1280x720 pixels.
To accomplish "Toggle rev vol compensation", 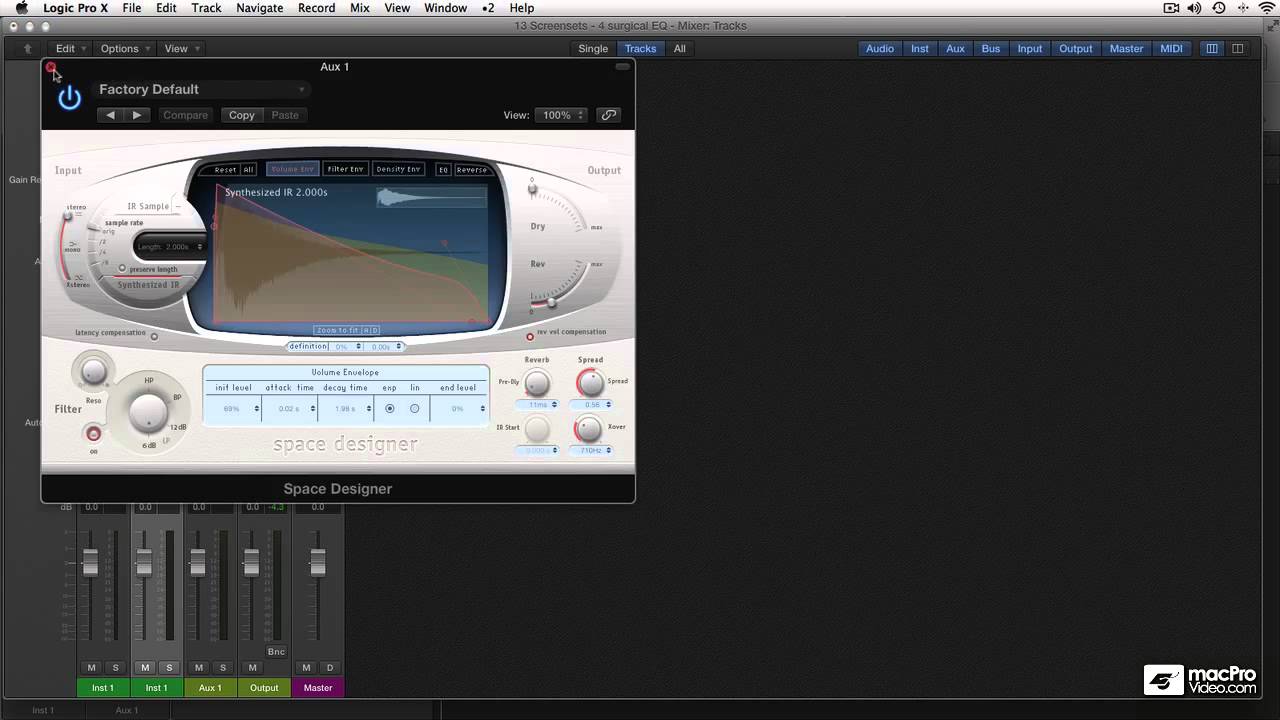I will [530, 337].
